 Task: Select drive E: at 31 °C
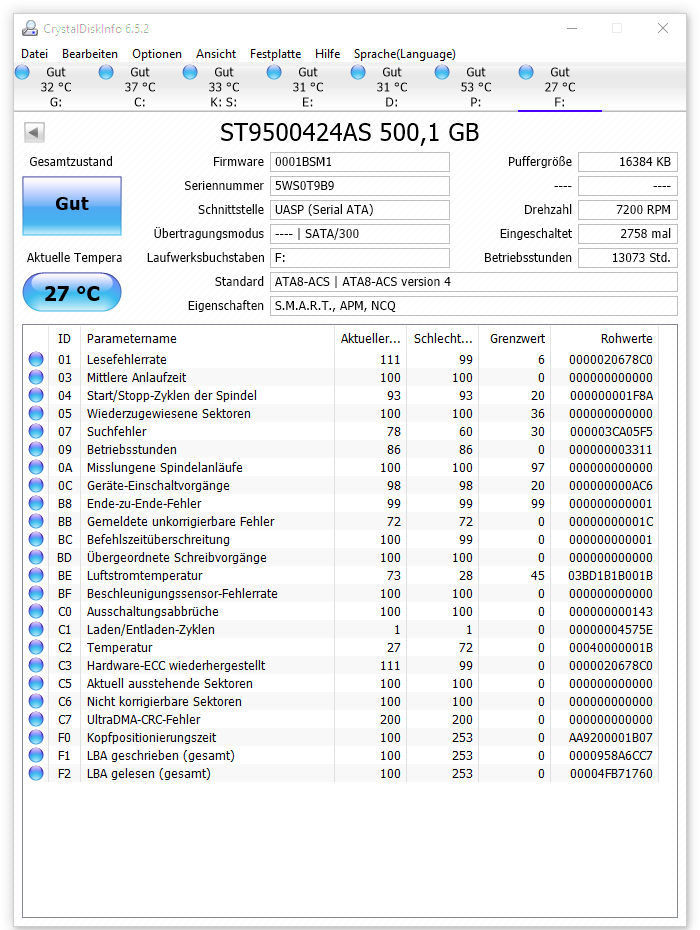[x=307, y=87]
